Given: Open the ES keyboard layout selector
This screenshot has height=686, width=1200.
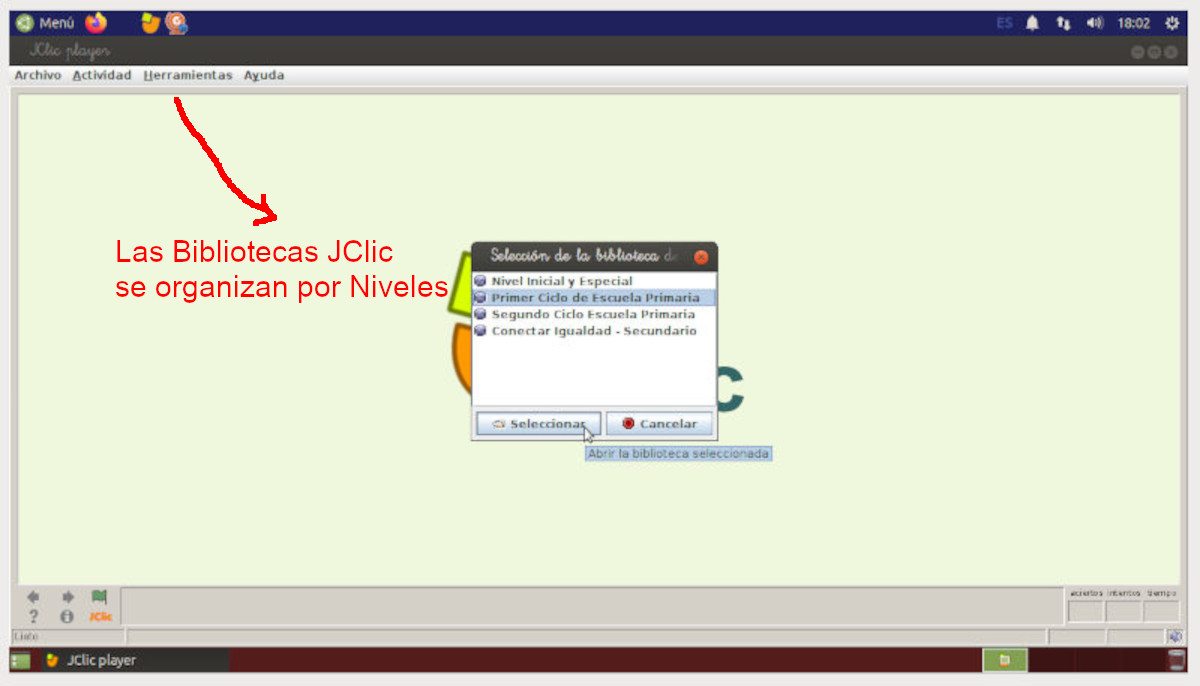Looking at the screenshot, I should [1004, 22].
